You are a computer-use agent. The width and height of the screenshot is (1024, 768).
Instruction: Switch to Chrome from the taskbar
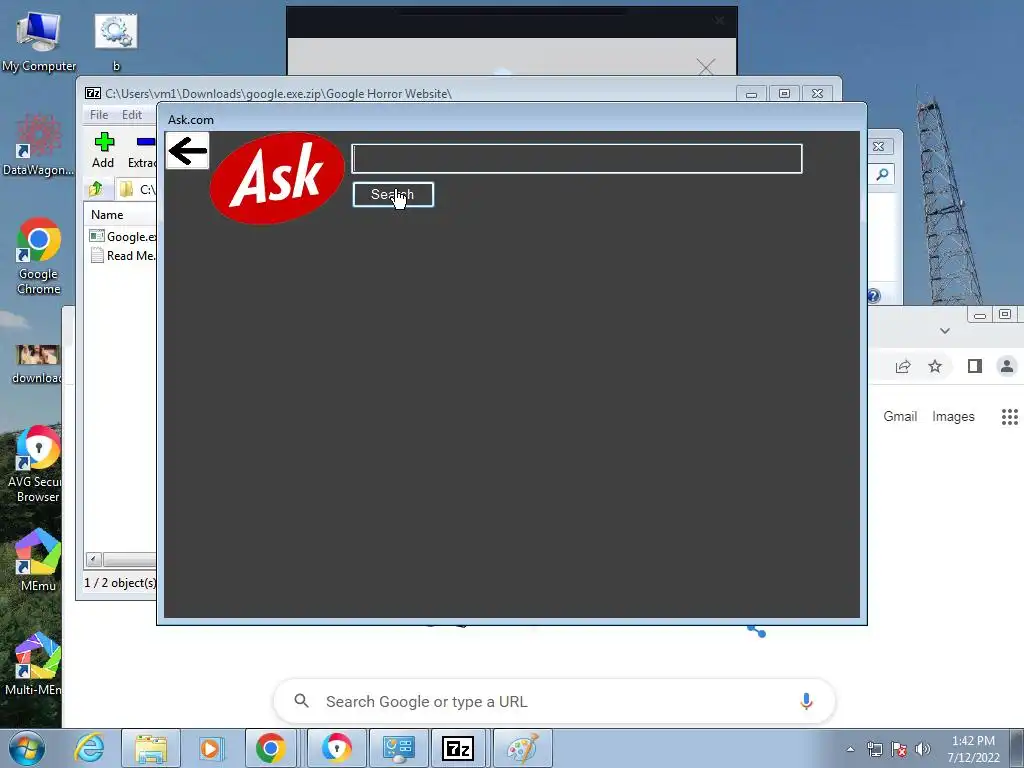(270, 748)
